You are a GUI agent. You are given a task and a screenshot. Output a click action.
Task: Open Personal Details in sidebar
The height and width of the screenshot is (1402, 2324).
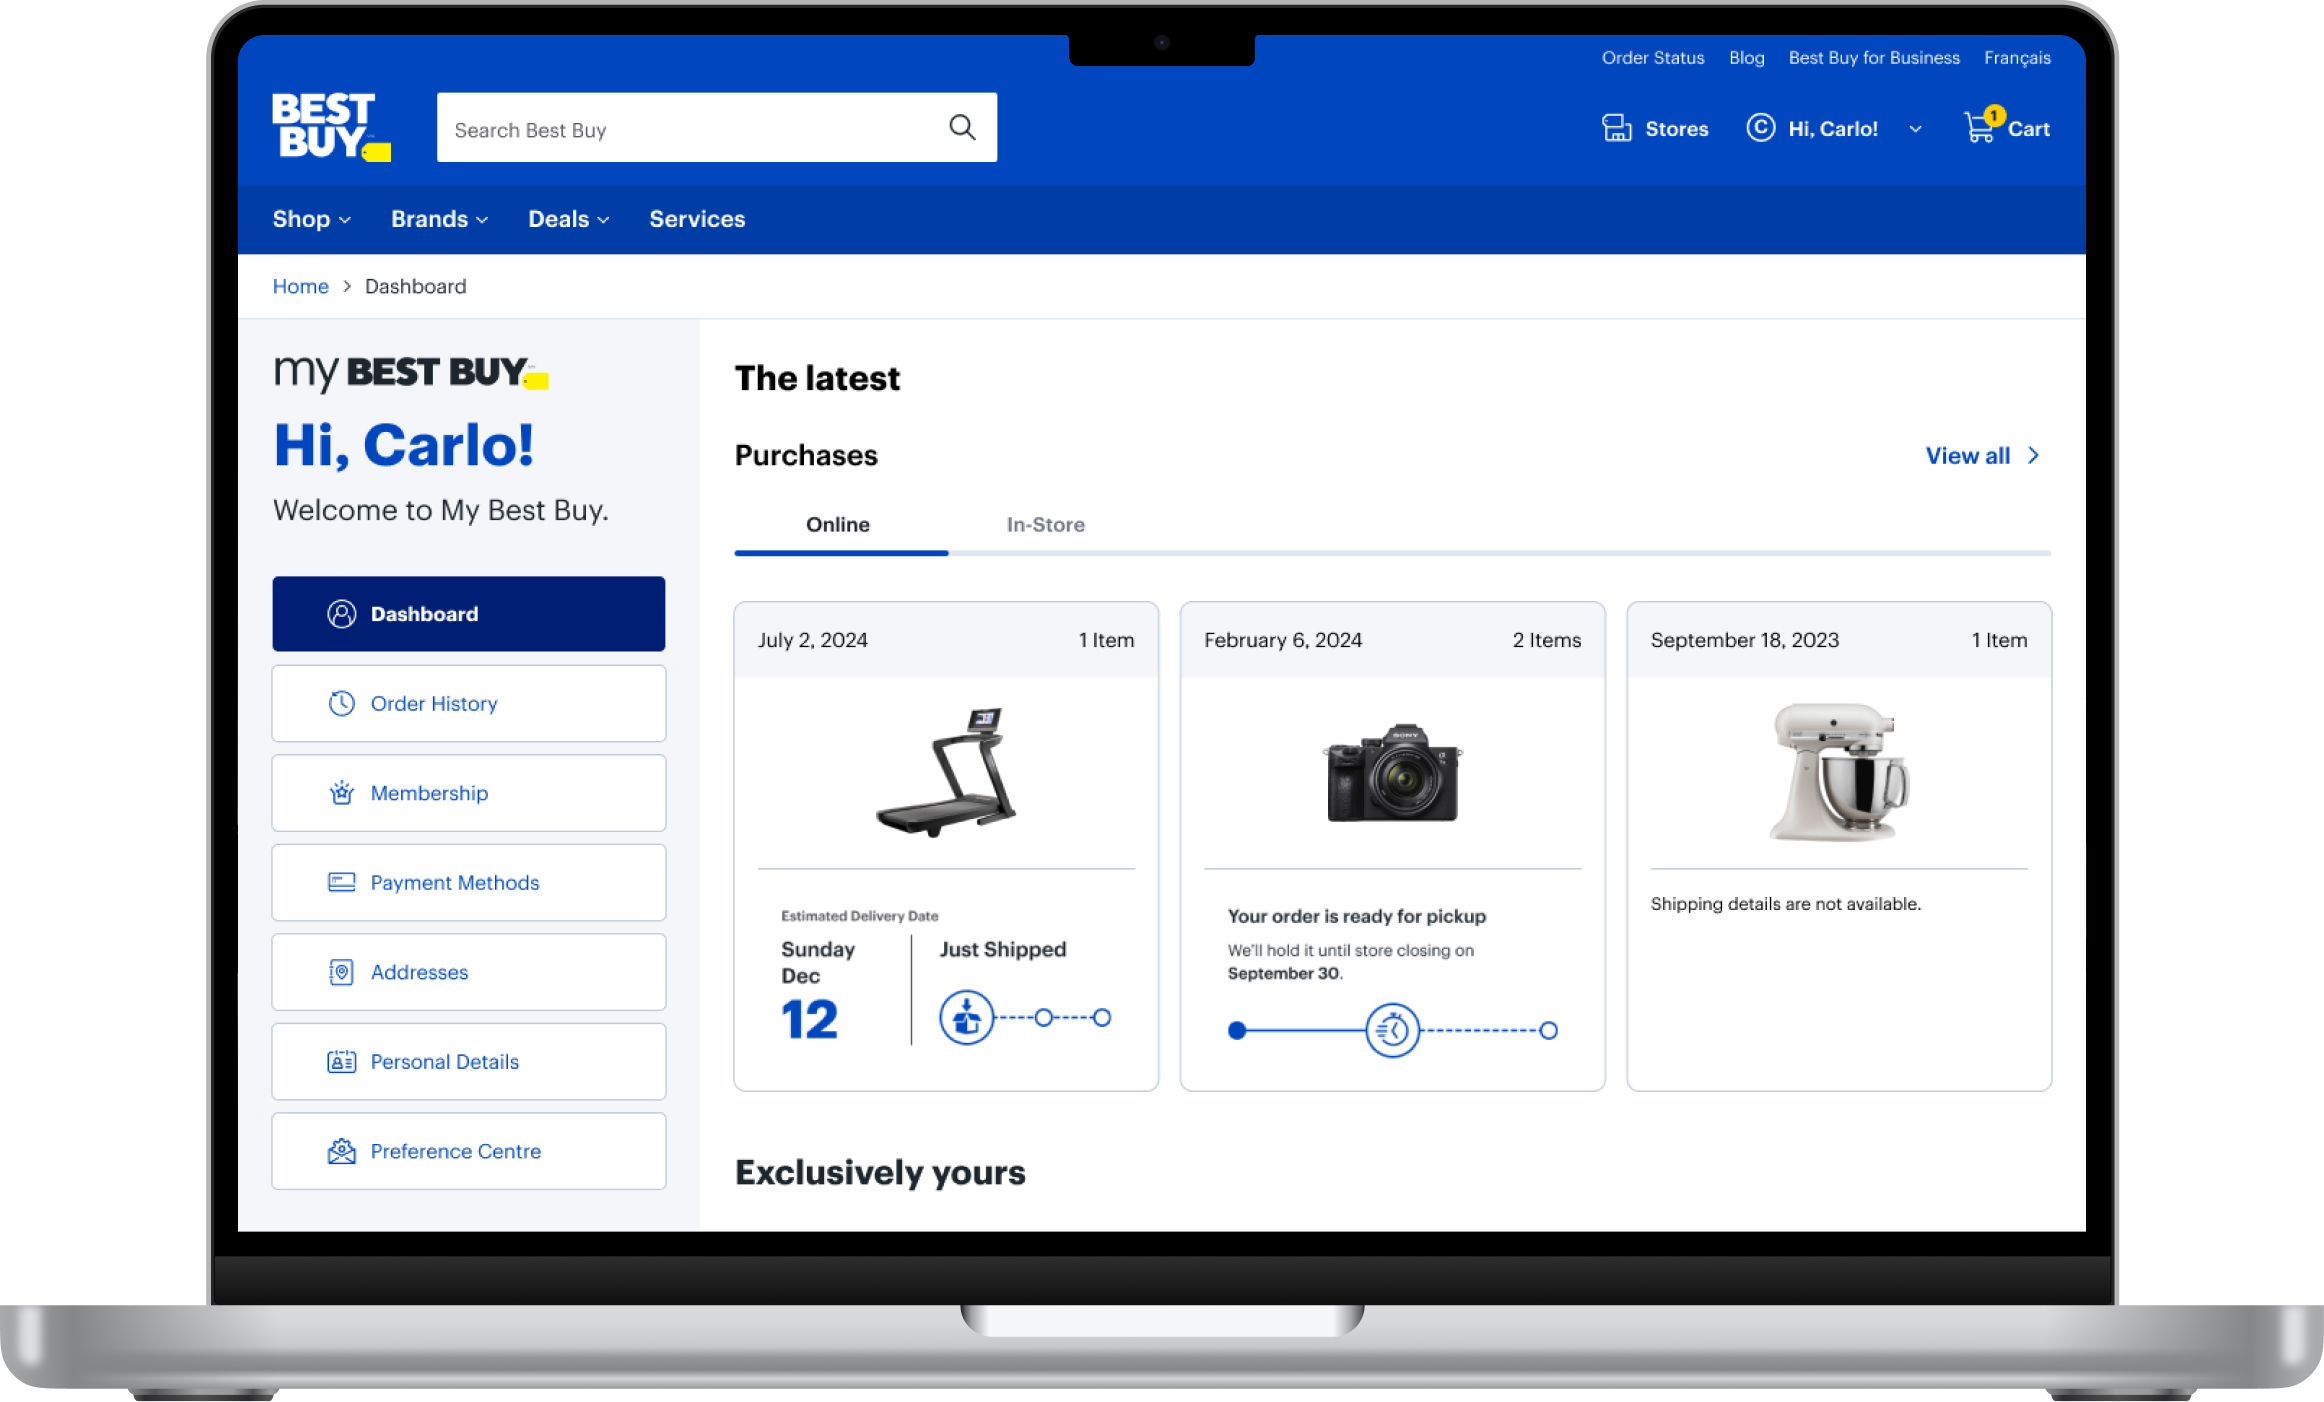point(468,1061)
